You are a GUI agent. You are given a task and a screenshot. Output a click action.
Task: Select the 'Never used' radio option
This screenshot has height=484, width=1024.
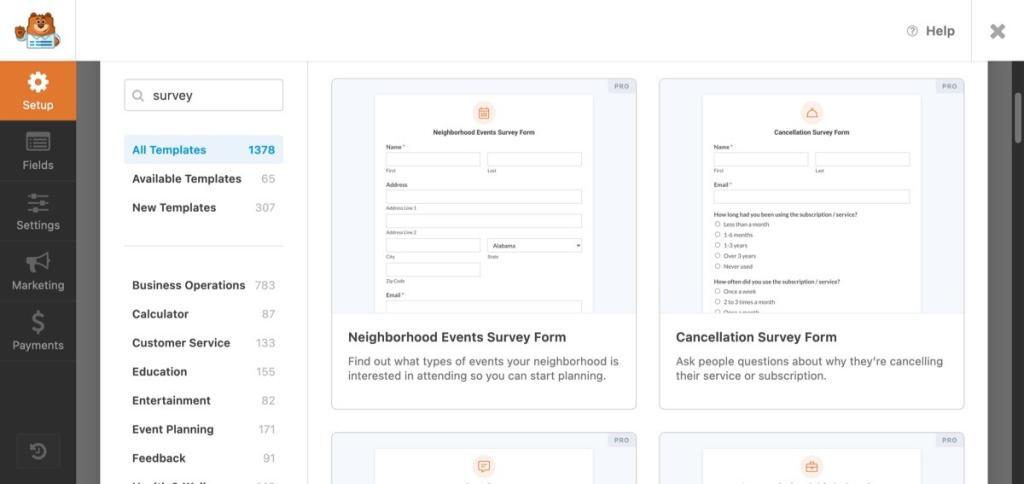tap(718, 266)
